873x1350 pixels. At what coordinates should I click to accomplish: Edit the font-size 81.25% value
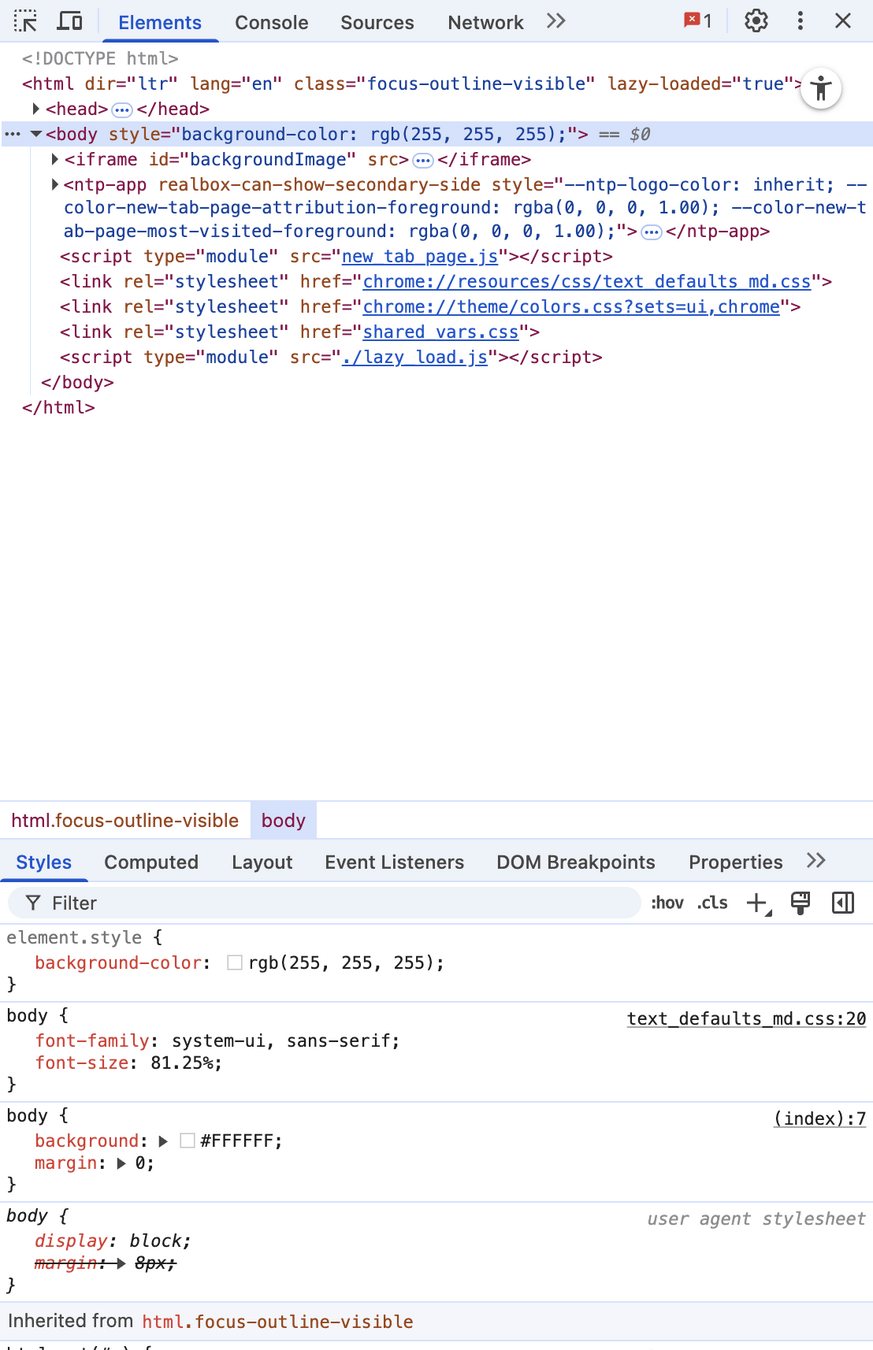click(180, 1063)
